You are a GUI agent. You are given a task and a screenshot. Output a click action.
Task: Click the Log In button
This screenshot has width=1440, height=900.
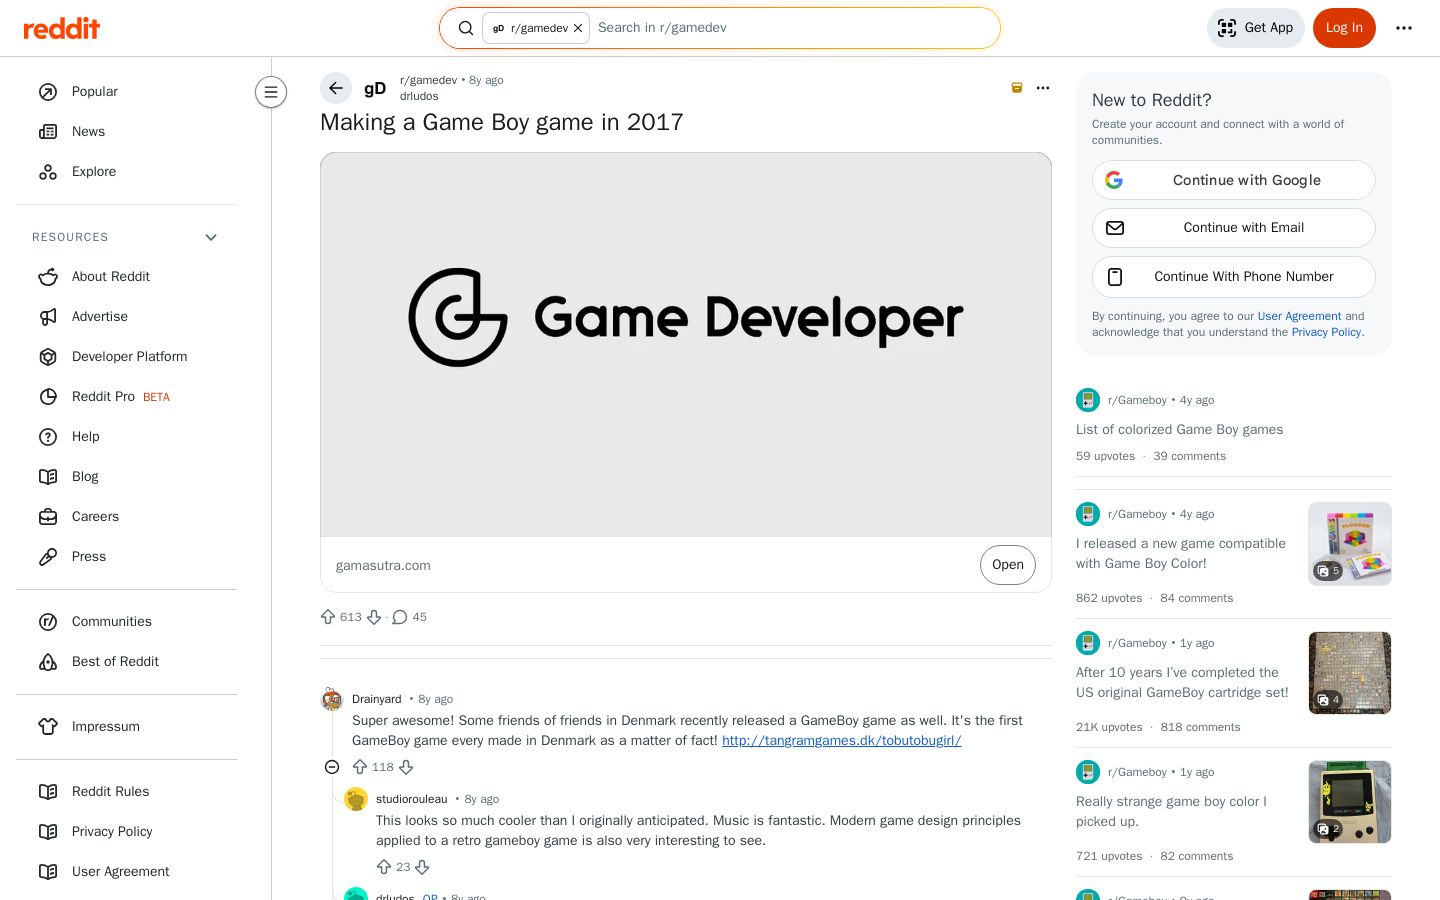click(1344, 28)
